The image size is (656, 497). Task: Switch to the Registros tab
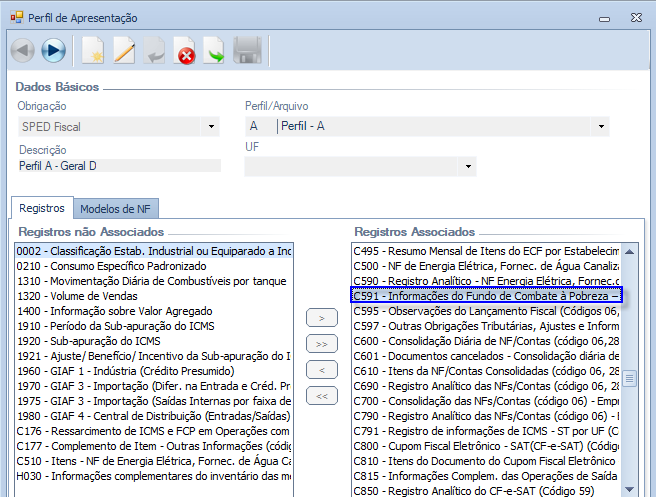pos(42,208)
